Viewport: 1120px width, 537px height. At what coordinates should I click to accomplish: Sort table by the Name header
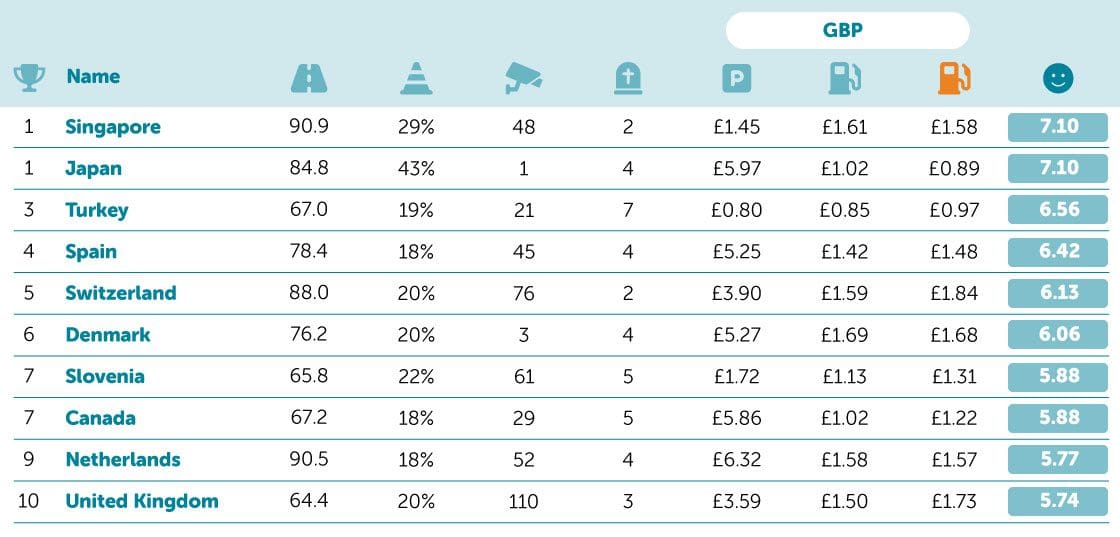[93, 77]
